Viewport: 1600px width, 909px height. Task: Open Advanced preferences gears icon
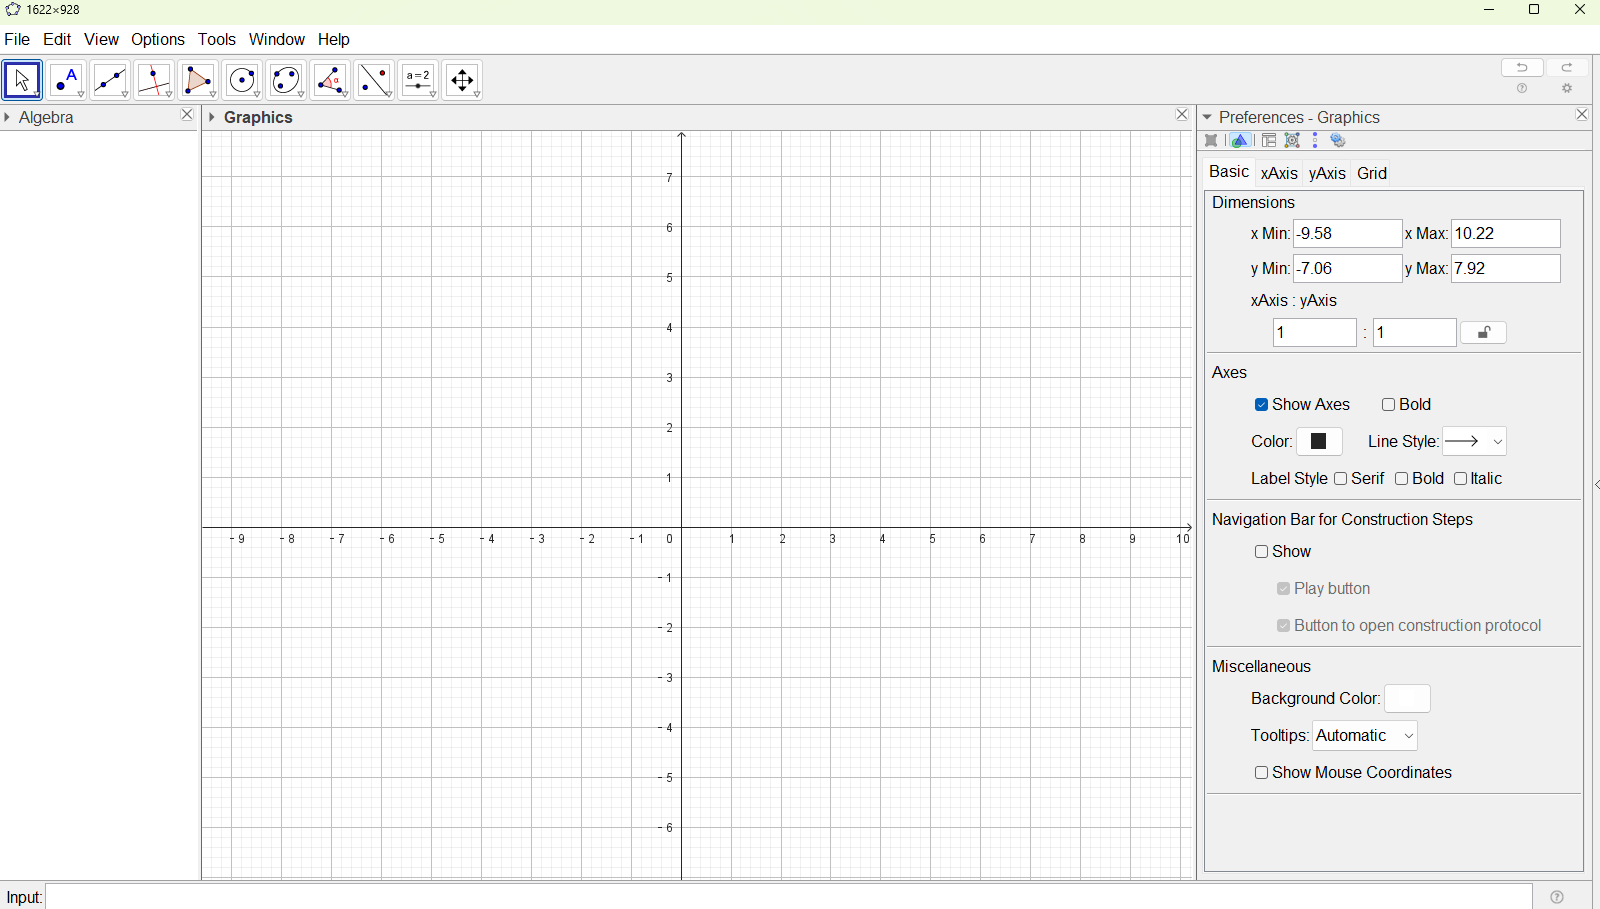pyautogui.click(x=1338, y=141)
